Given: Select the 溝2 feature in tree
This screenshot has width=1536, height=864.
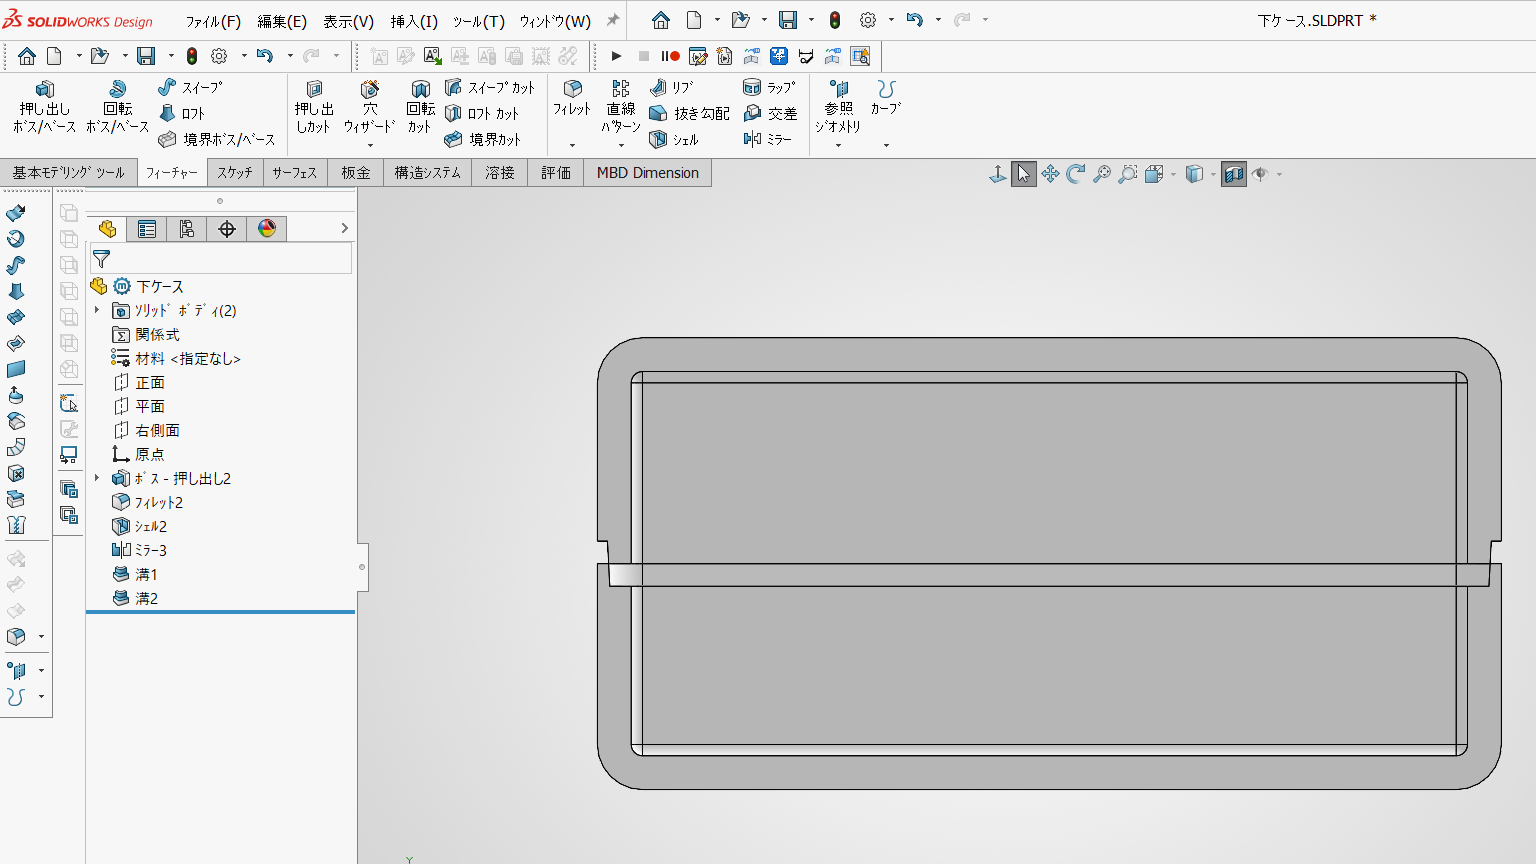Looking at the screenshot, I should click(135, 598).
